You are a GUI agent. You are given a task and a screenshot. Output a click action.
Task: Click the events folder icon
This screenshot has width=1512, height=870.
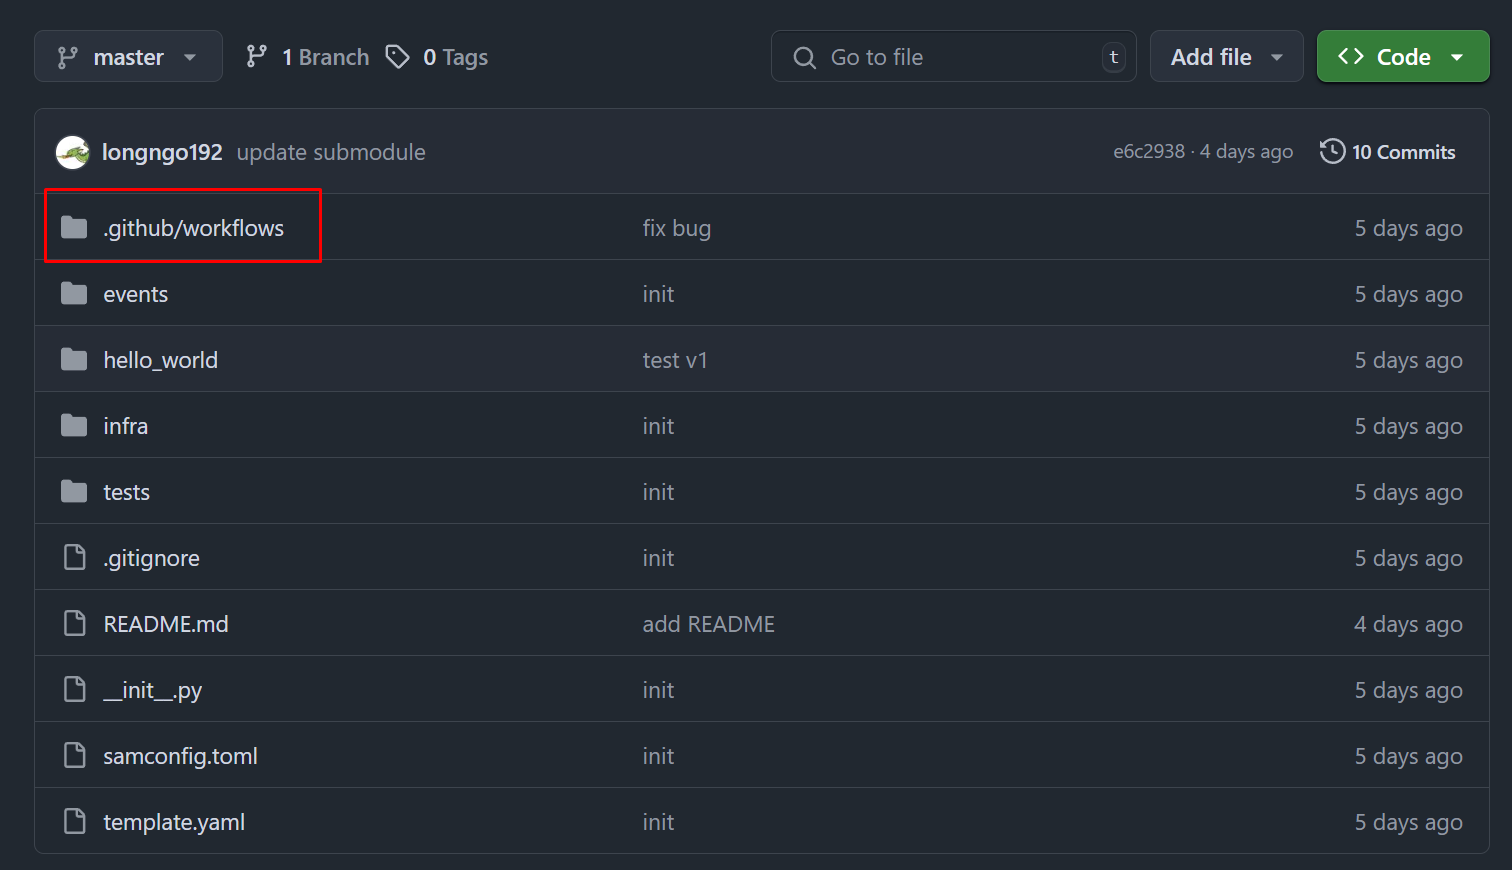[x=74, y=294]
